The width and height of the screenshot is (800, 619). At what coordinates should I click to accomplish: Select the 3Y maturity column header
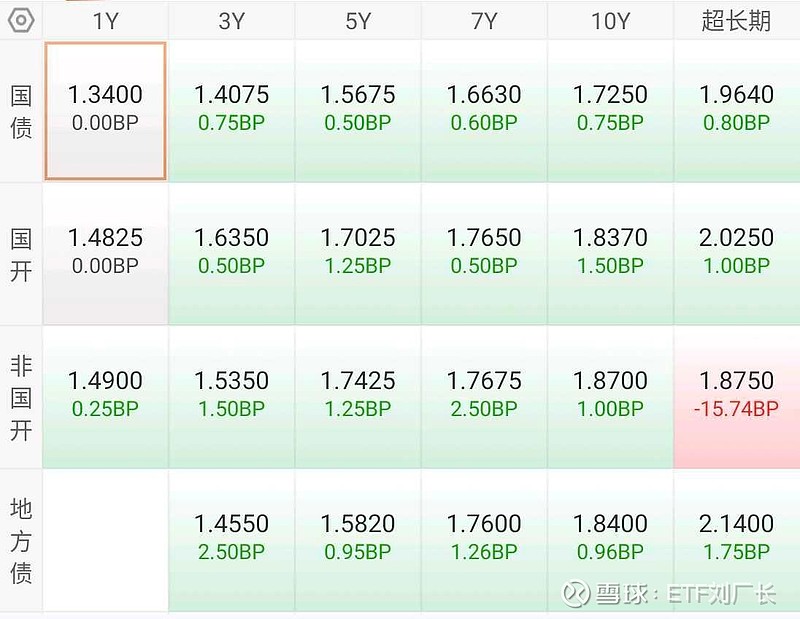click(x=231, y=21)
